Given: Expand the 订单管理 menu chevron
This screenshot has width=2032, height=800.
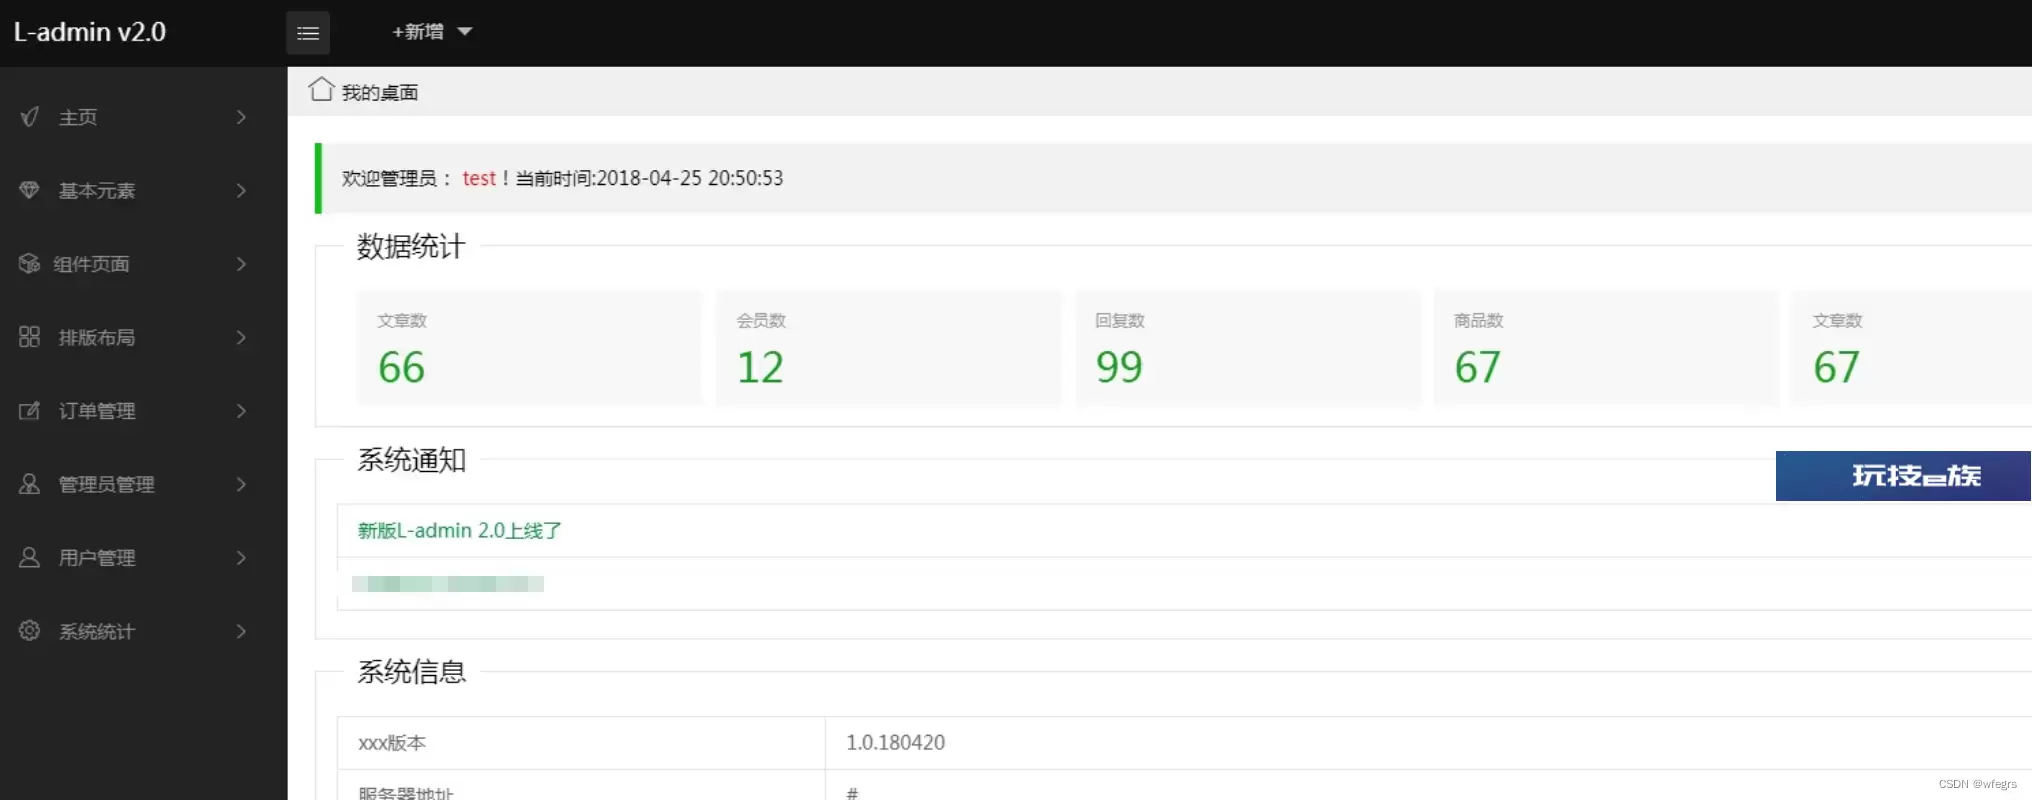Looking at the screenshot, I should (x=241, y=411).
